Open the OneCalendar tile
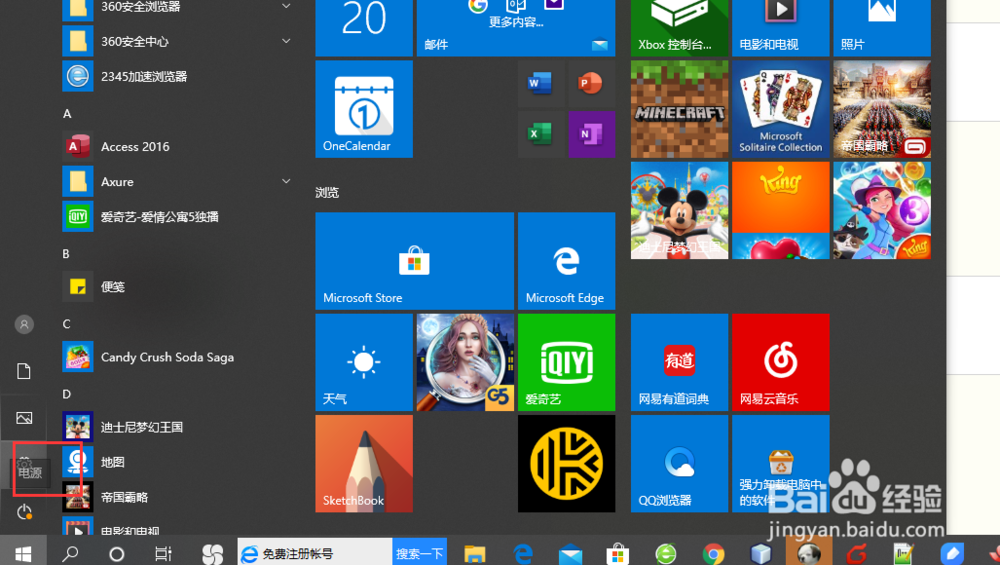 364,109
